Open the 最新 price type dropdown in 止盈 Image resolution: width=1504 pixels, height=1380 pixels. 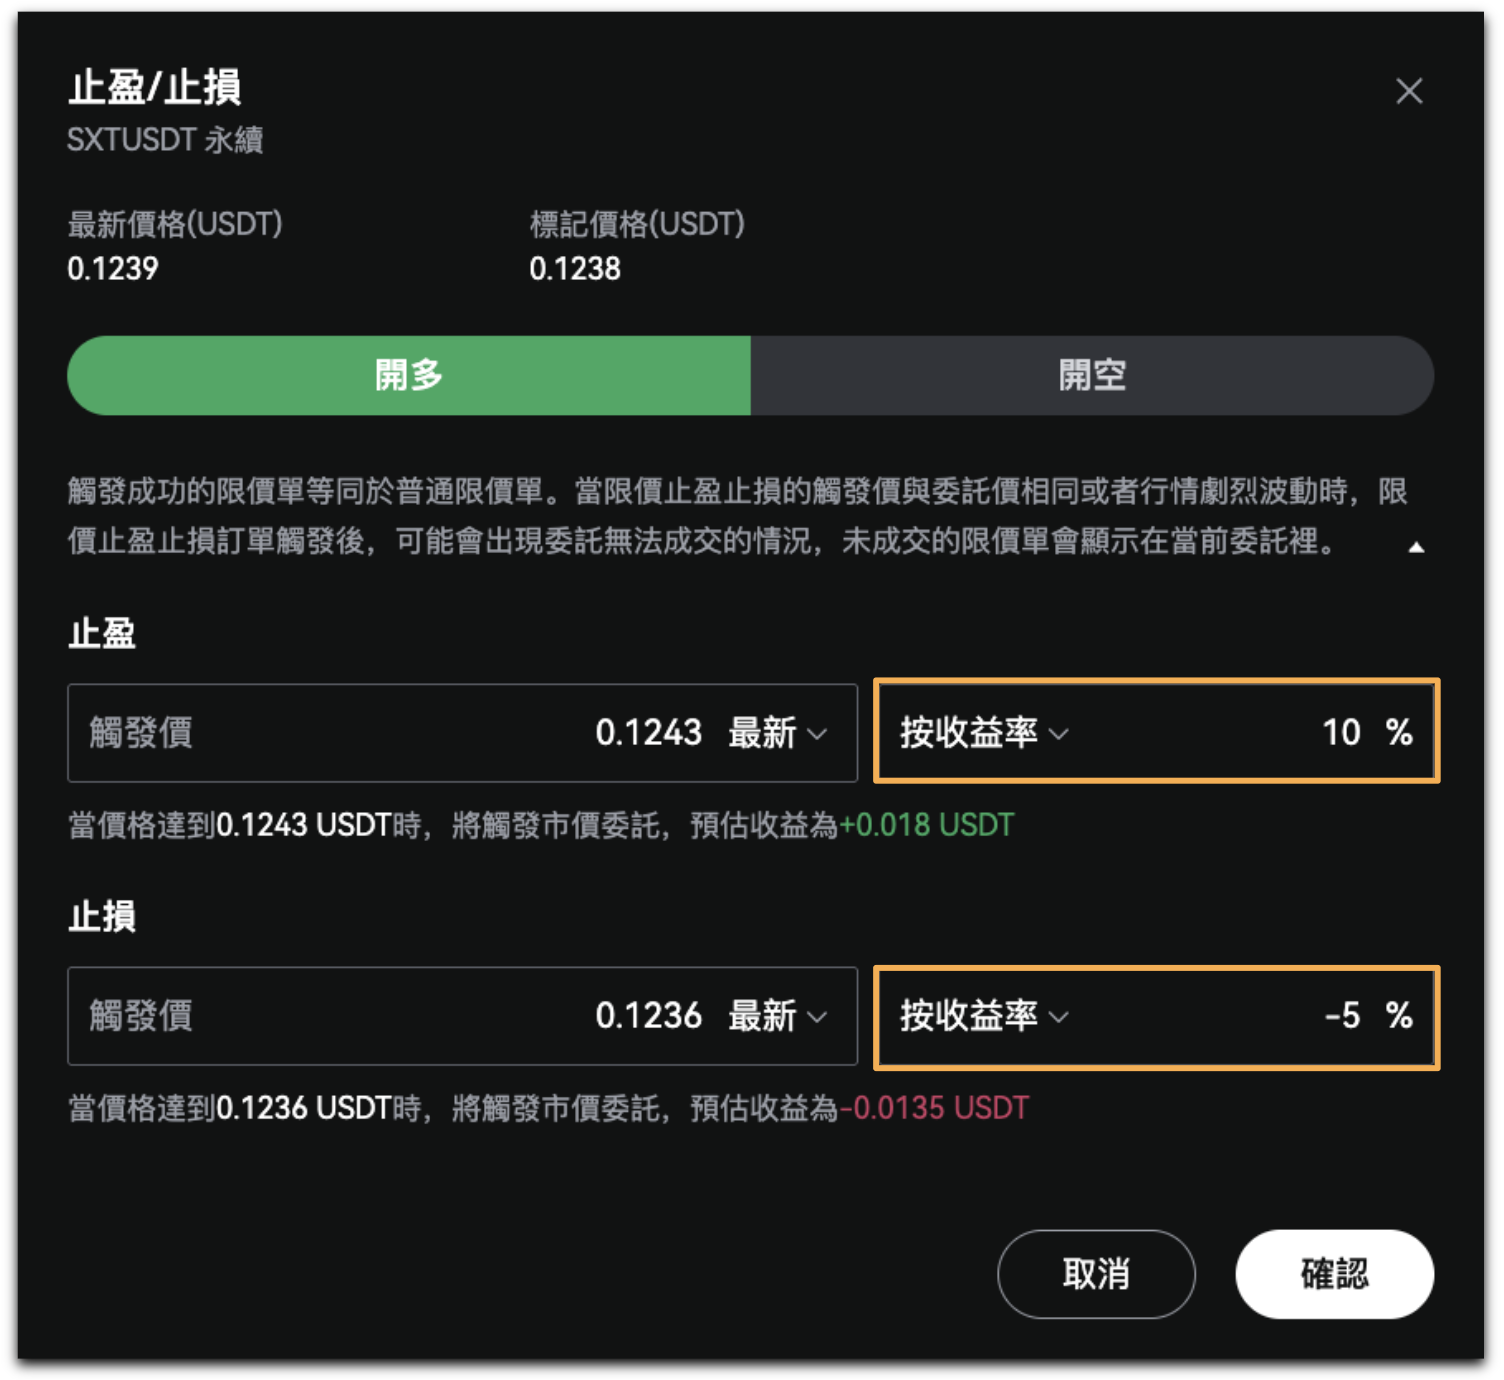click(777, 733)
